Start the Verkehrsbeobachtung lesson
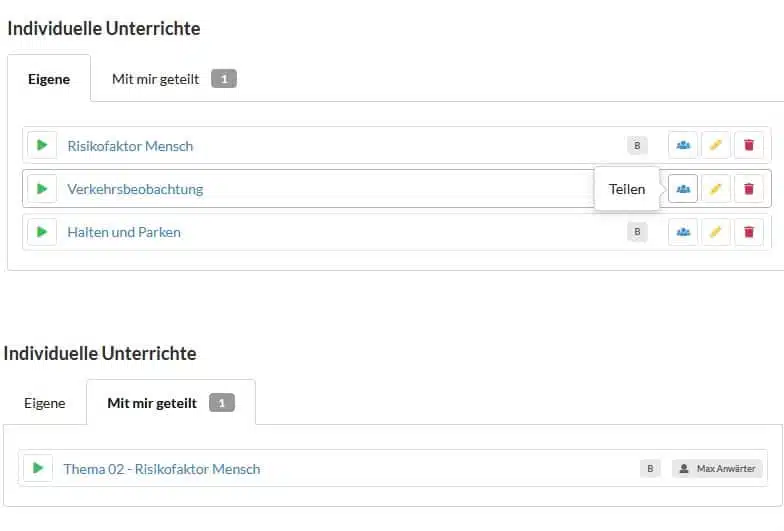The image size is (784, 531). (41, 188)
